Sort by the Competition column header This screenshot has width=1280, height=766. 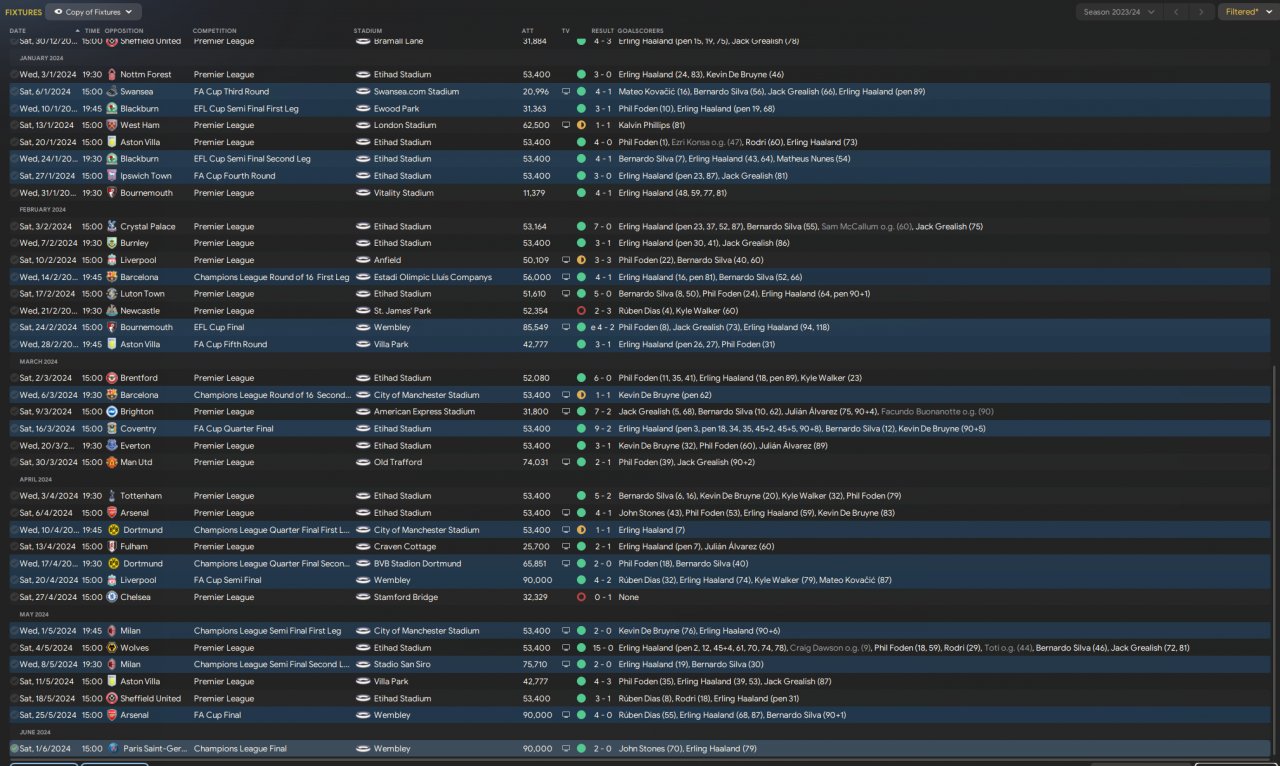point(215,31)
